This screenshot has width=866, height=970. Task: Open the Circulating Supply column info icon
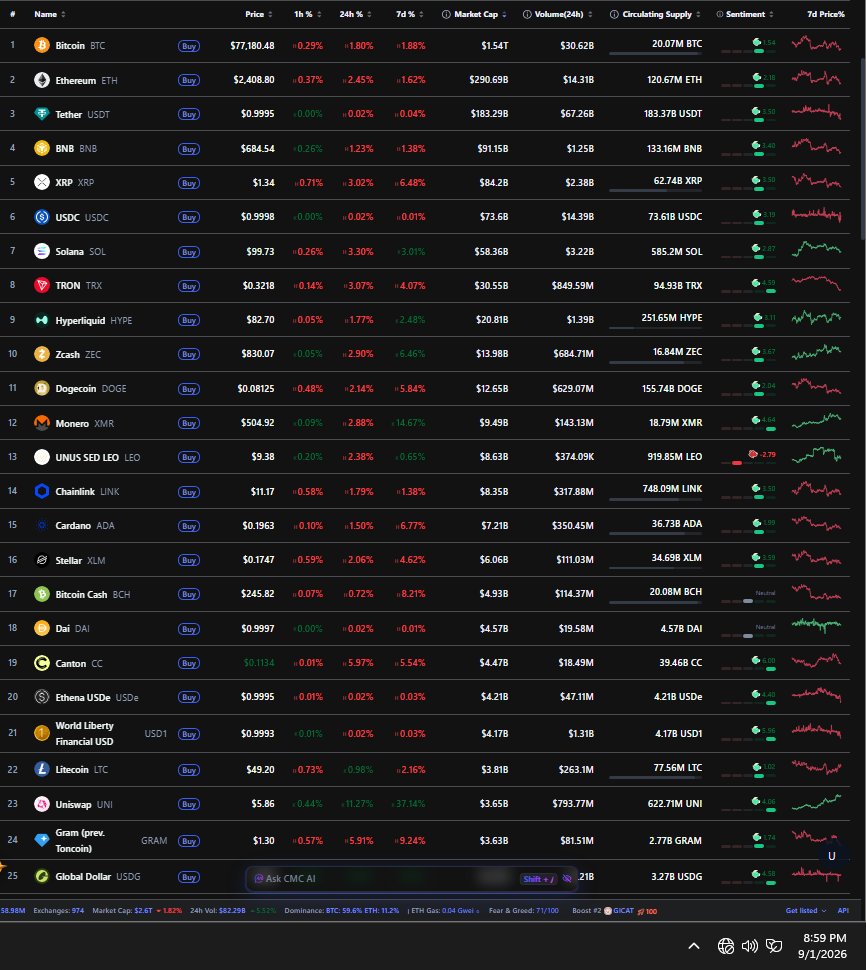(614, 14)
